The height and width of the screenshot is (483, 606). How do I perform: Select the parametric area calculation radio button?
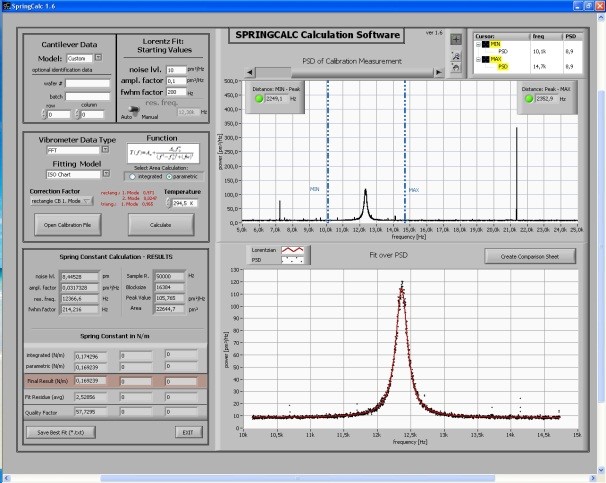point(169,177)
